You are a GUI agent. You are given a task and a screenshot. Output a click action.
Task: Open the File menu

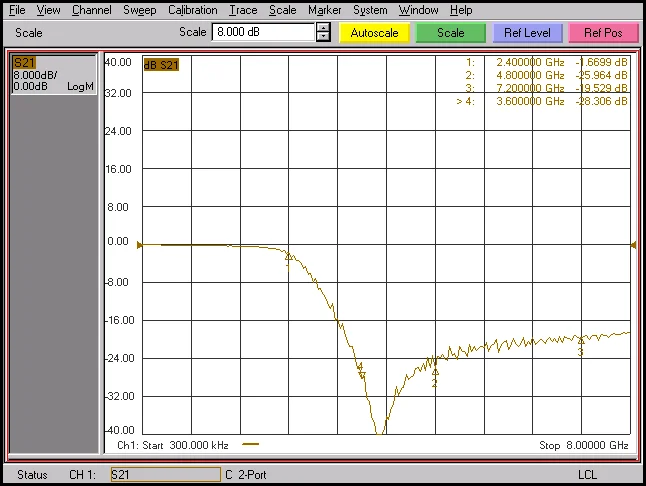[x=17, y=10]
